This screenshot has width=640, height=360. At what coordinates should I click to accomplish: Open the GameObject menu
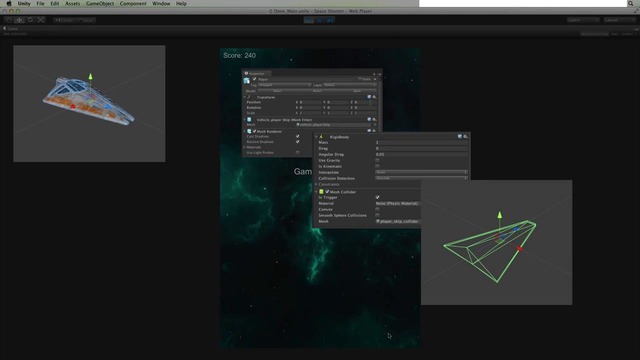tap(100, 3)
